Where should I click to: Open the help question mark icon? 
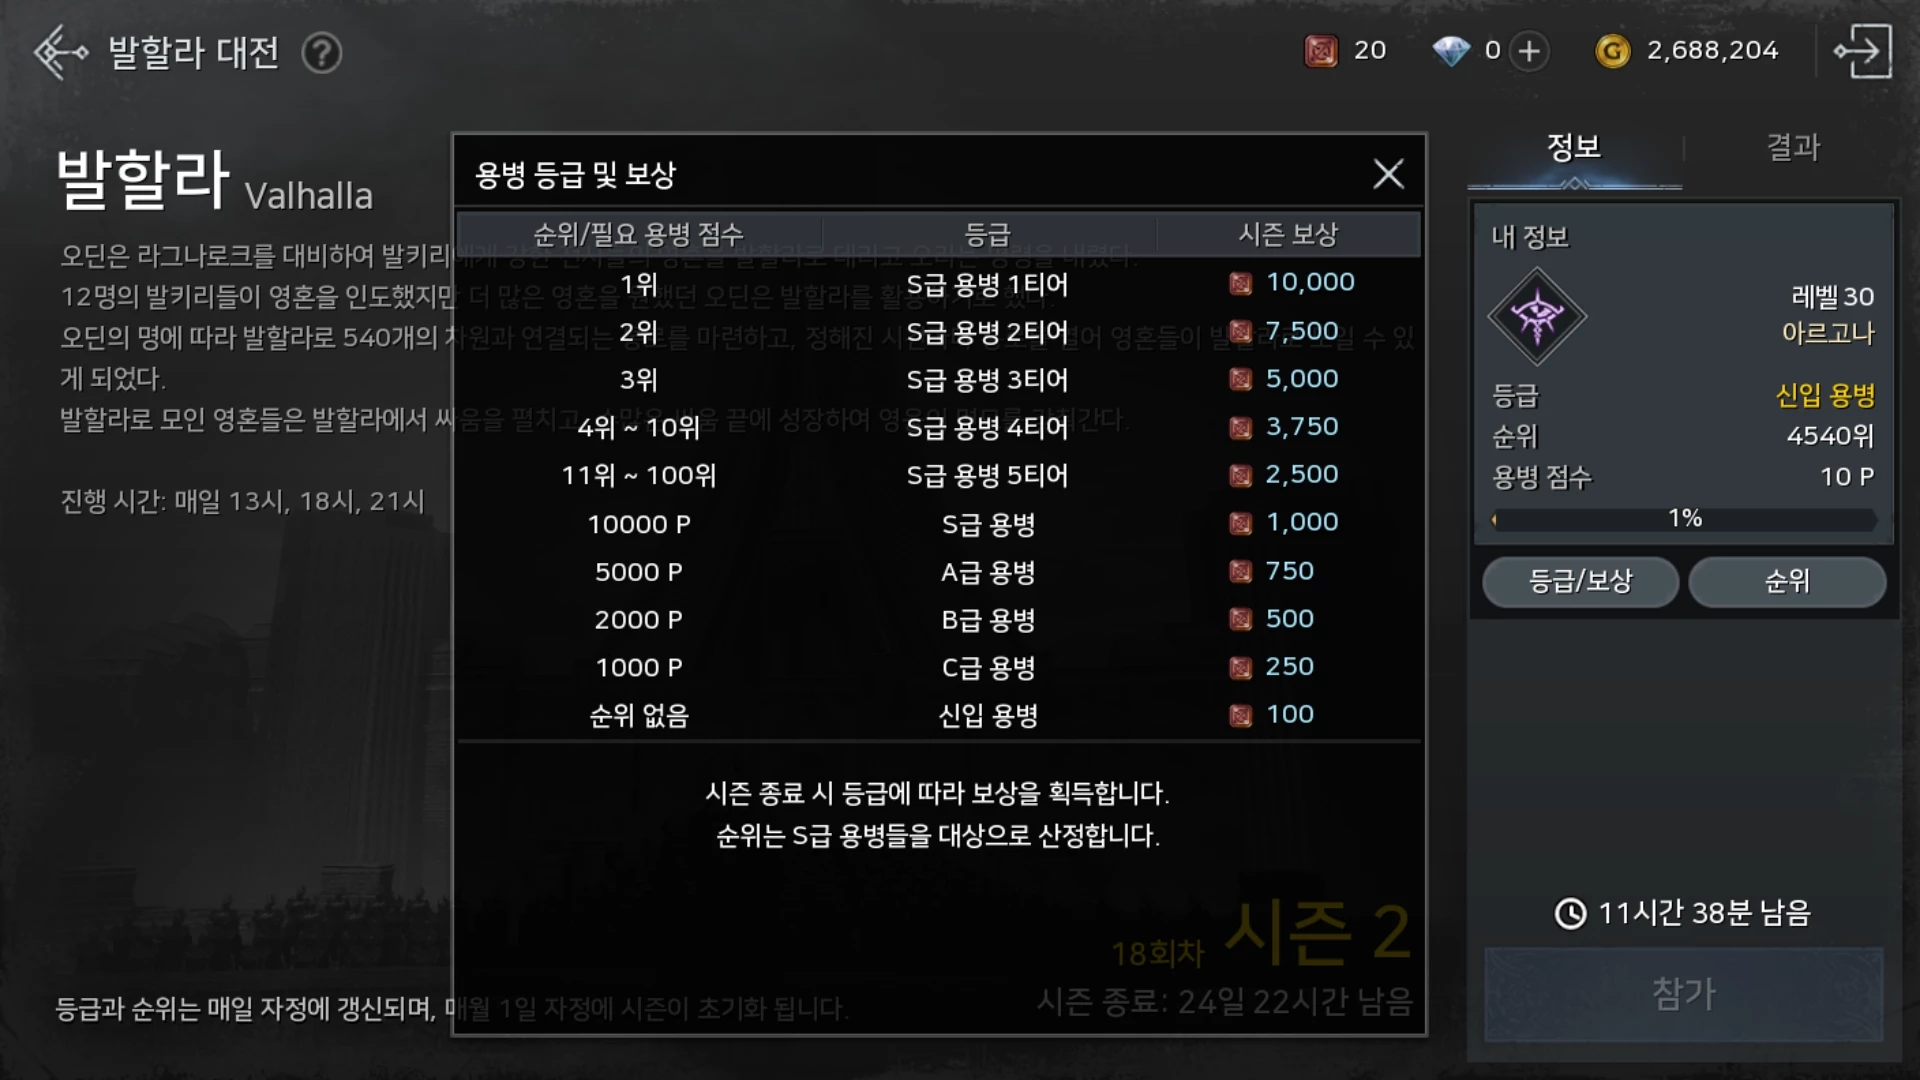tap(322, 53)
